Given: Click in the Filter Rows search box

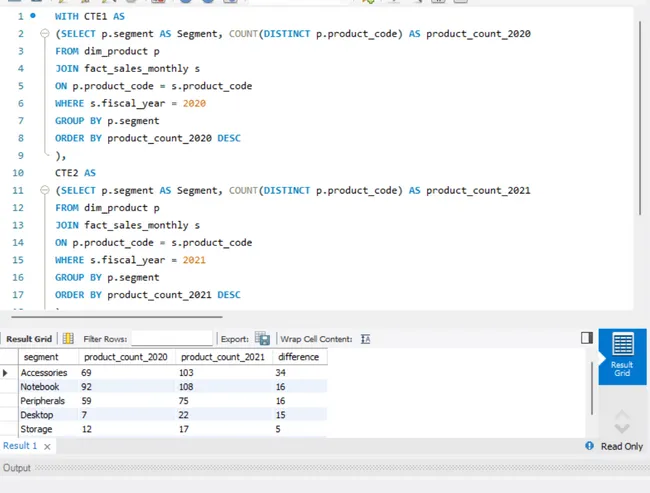Looking at the screenshot, I should click(x=172, y=339).
